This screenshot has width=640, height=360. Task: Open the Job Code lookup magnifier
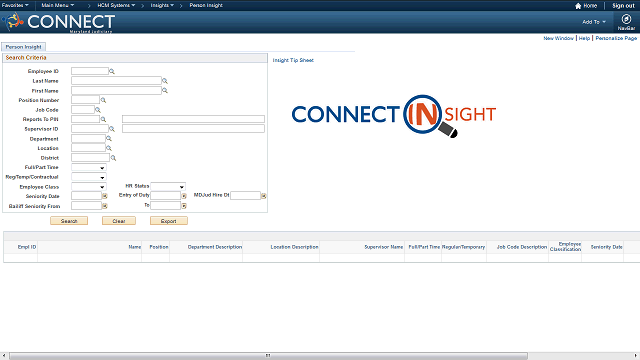point(98,110)
